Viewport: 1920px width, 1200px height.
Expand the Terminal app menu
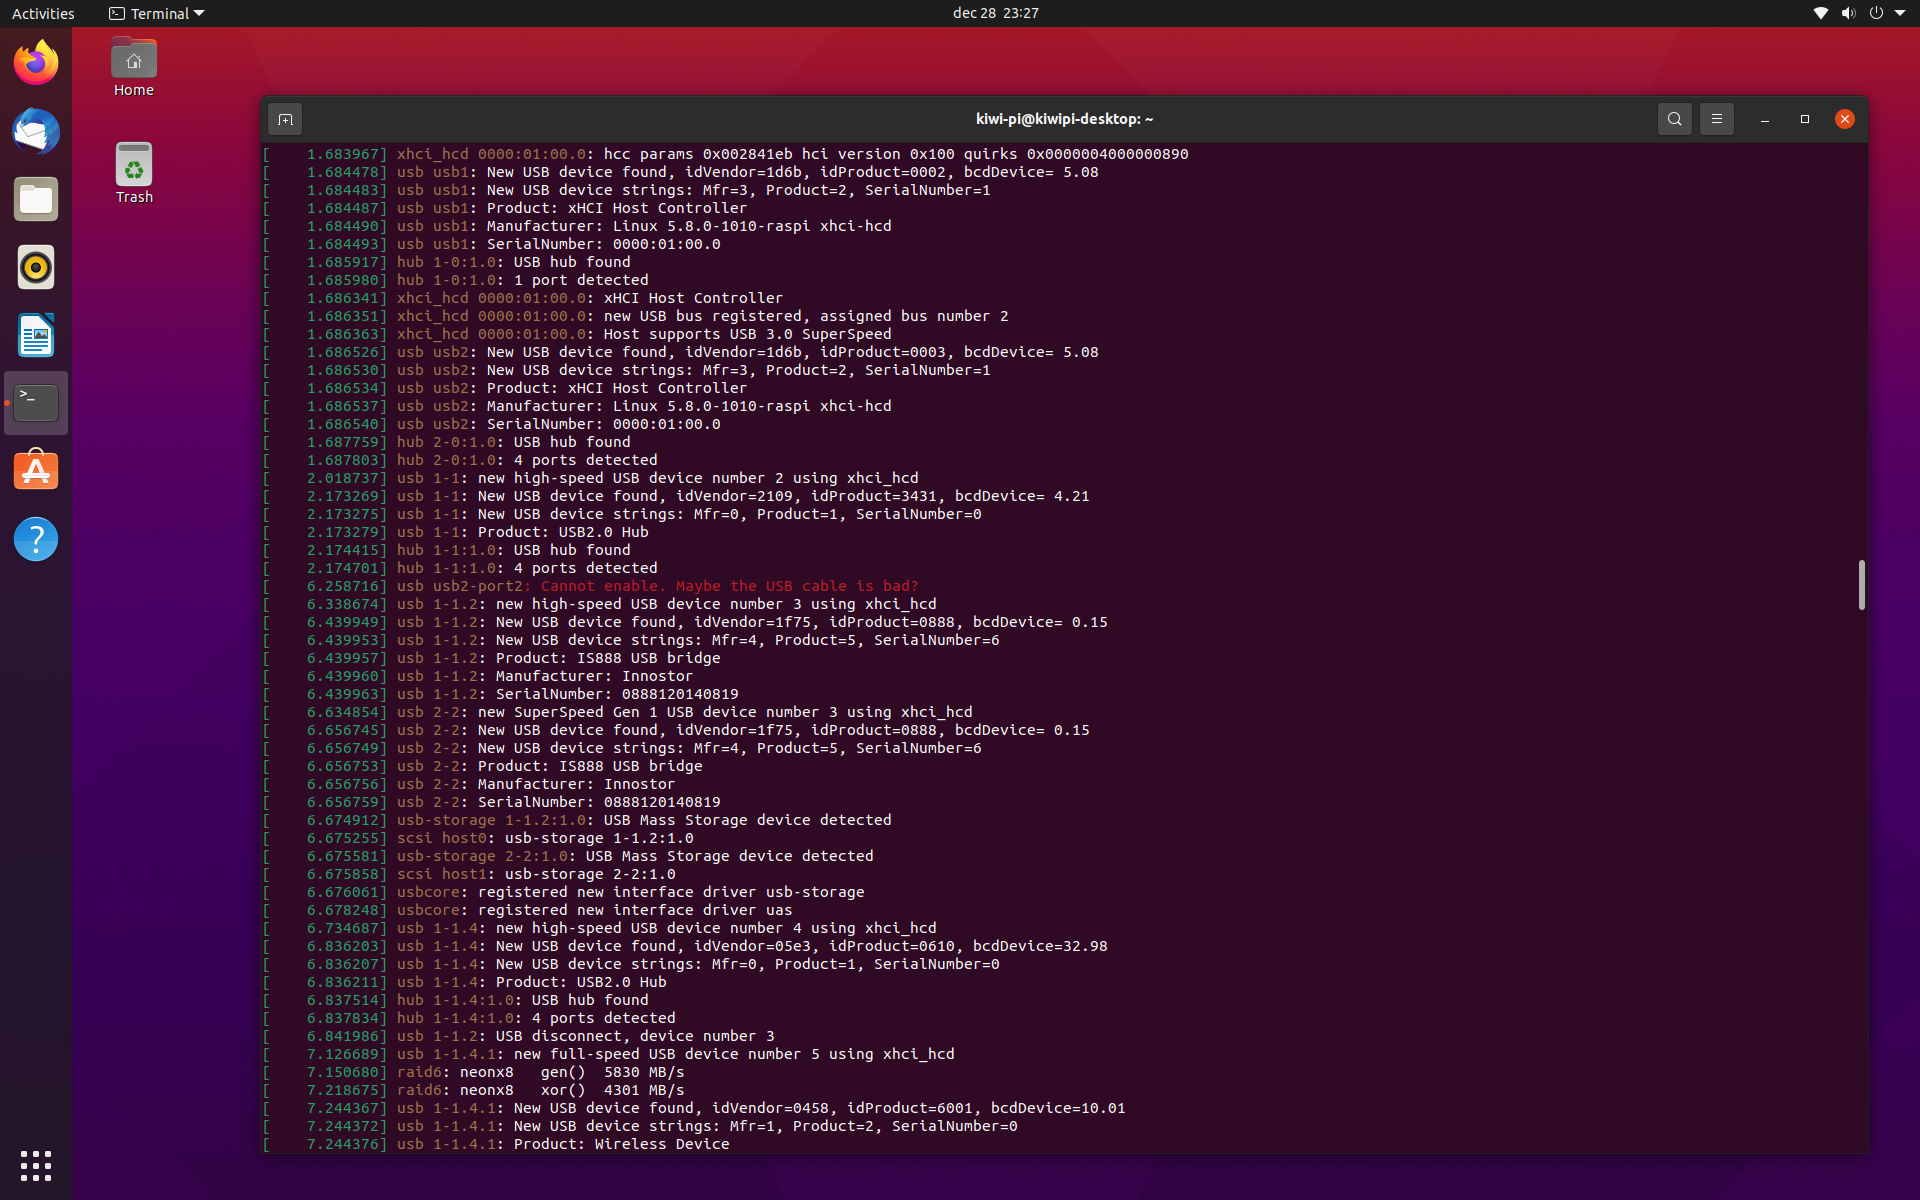pos(157,13)
